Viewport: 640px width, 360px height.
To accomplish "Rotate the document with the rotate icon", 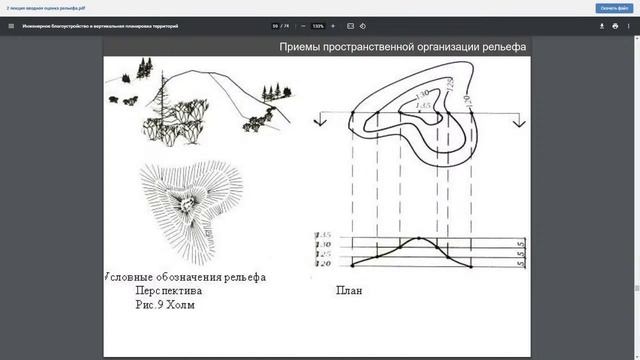I will pos(363,26).
